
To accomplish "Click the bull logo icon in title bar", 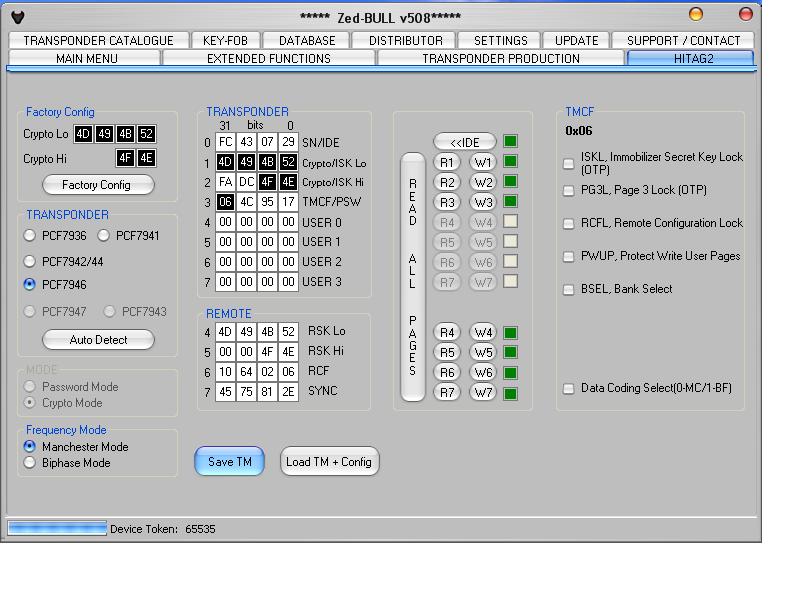I will pos(18,17).
